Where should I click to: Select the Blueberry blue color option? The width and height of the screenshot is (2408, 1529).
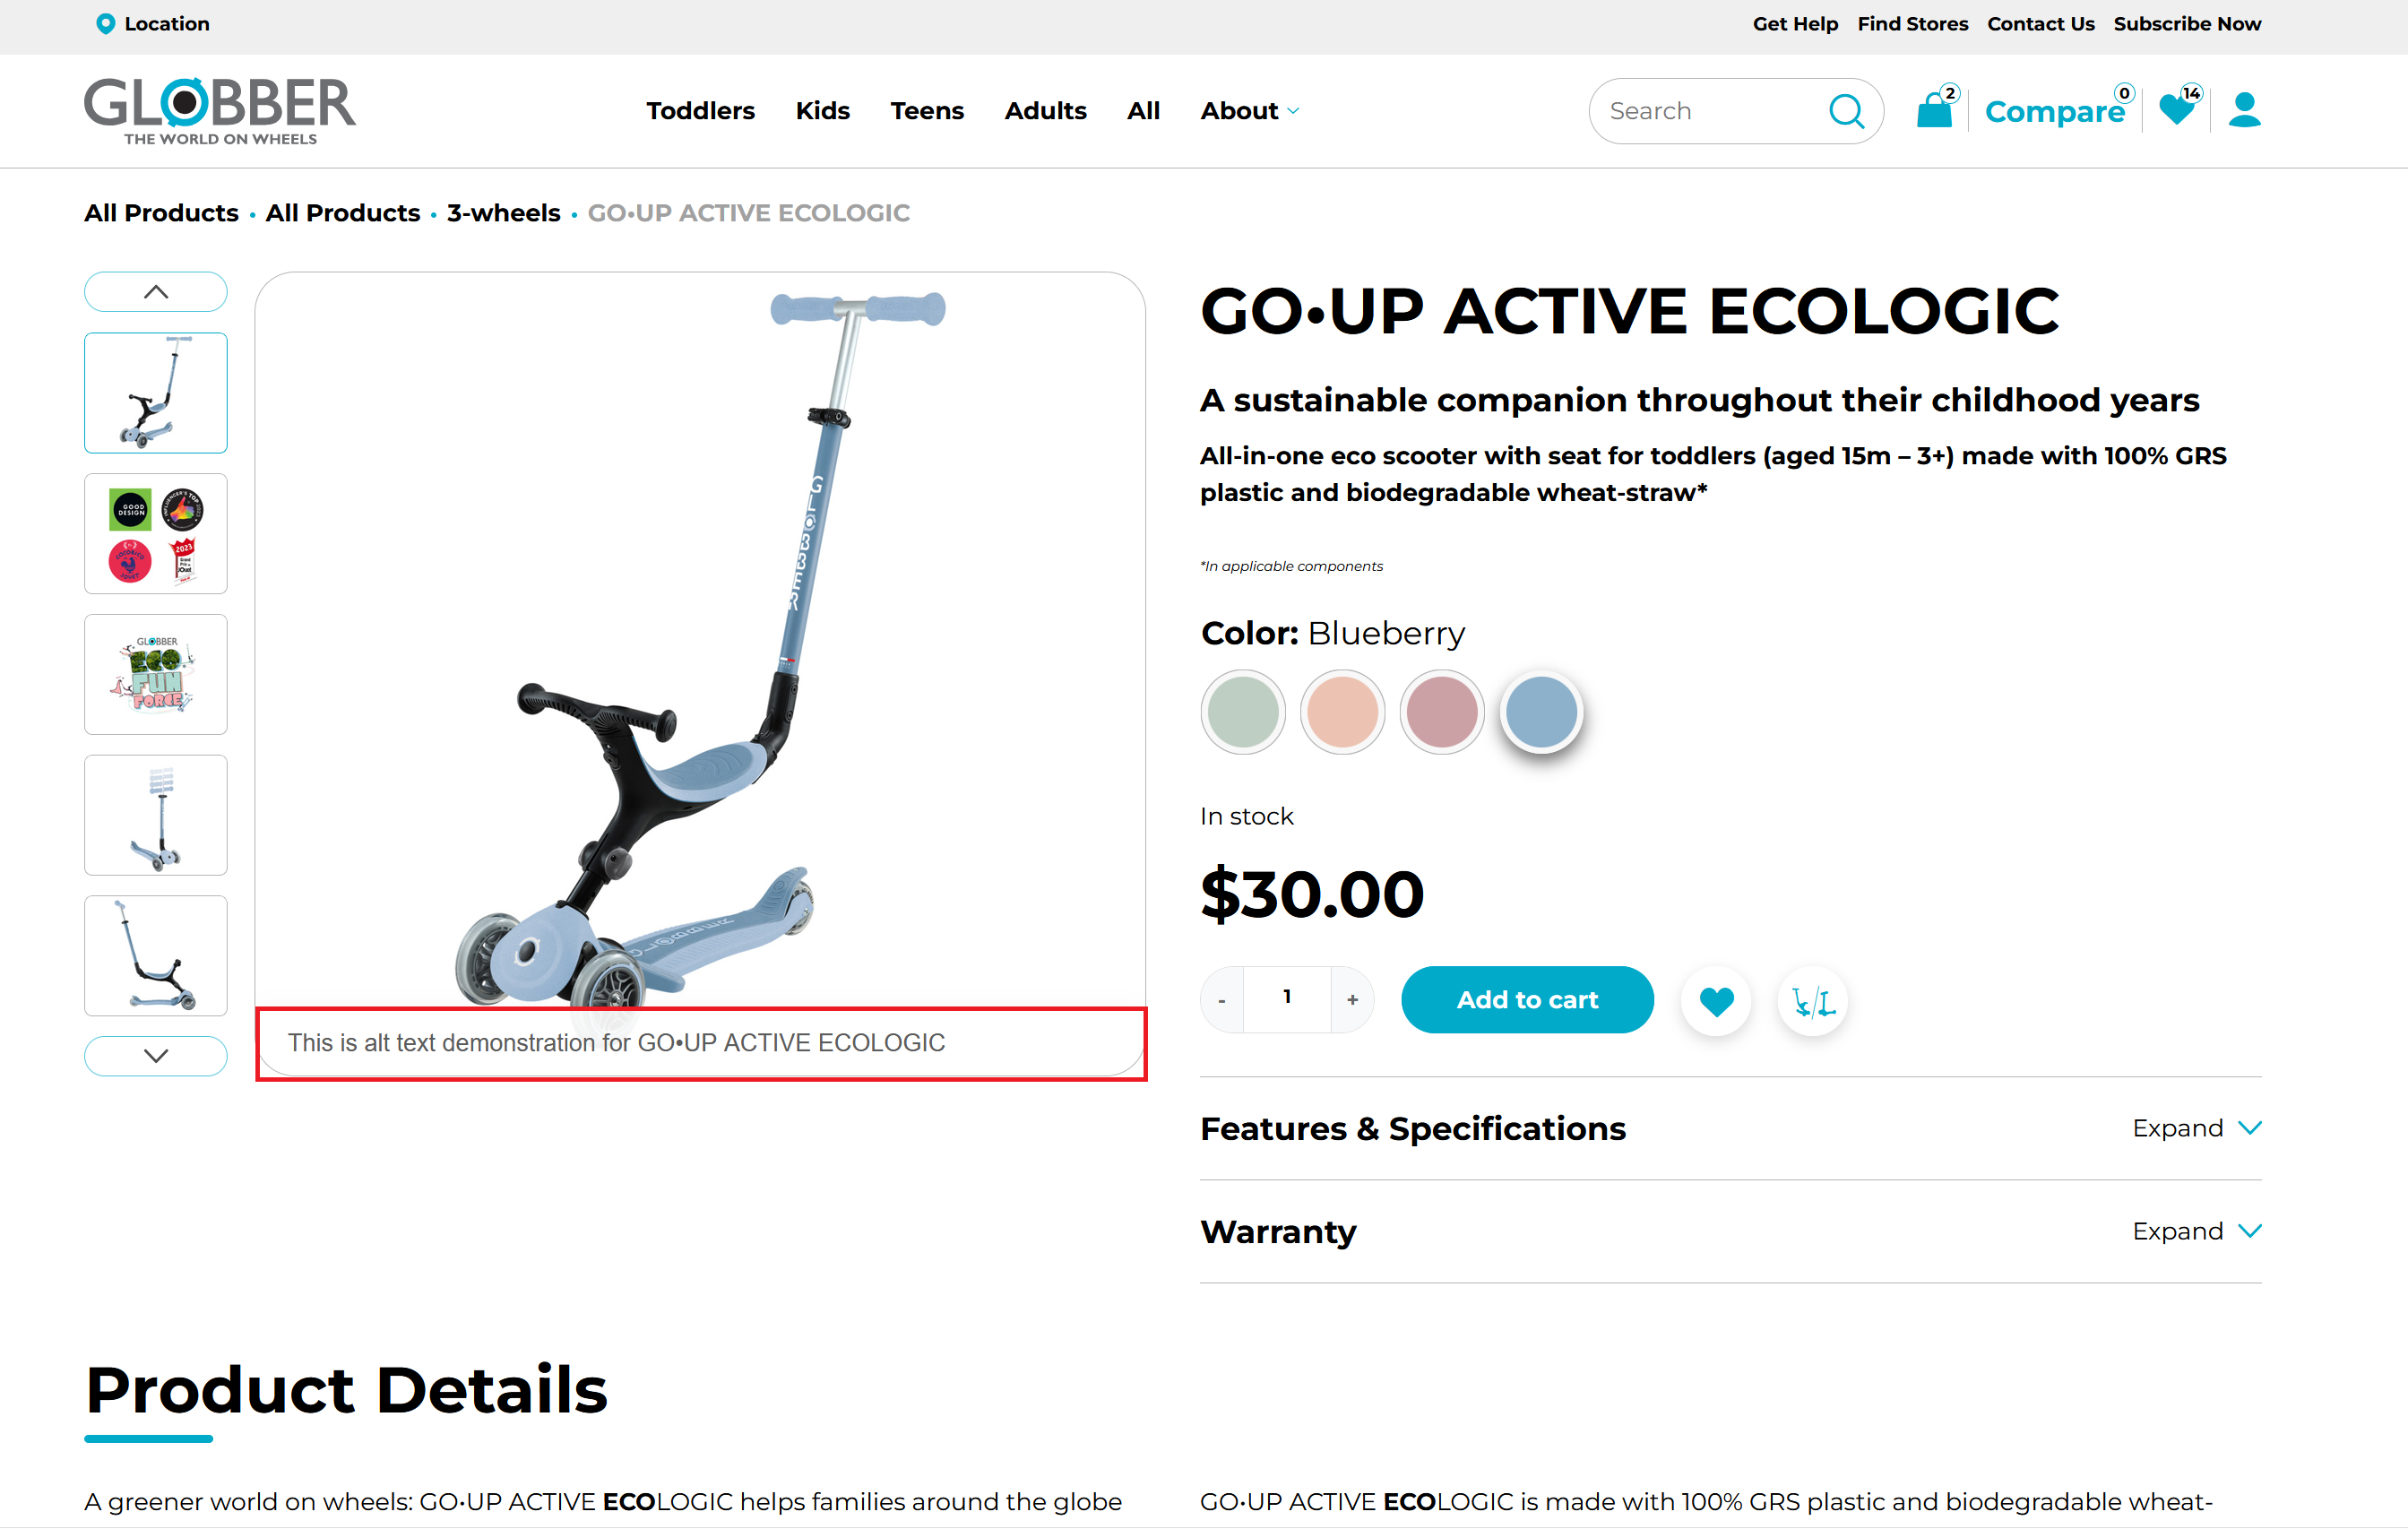(x=1541, y=712)
